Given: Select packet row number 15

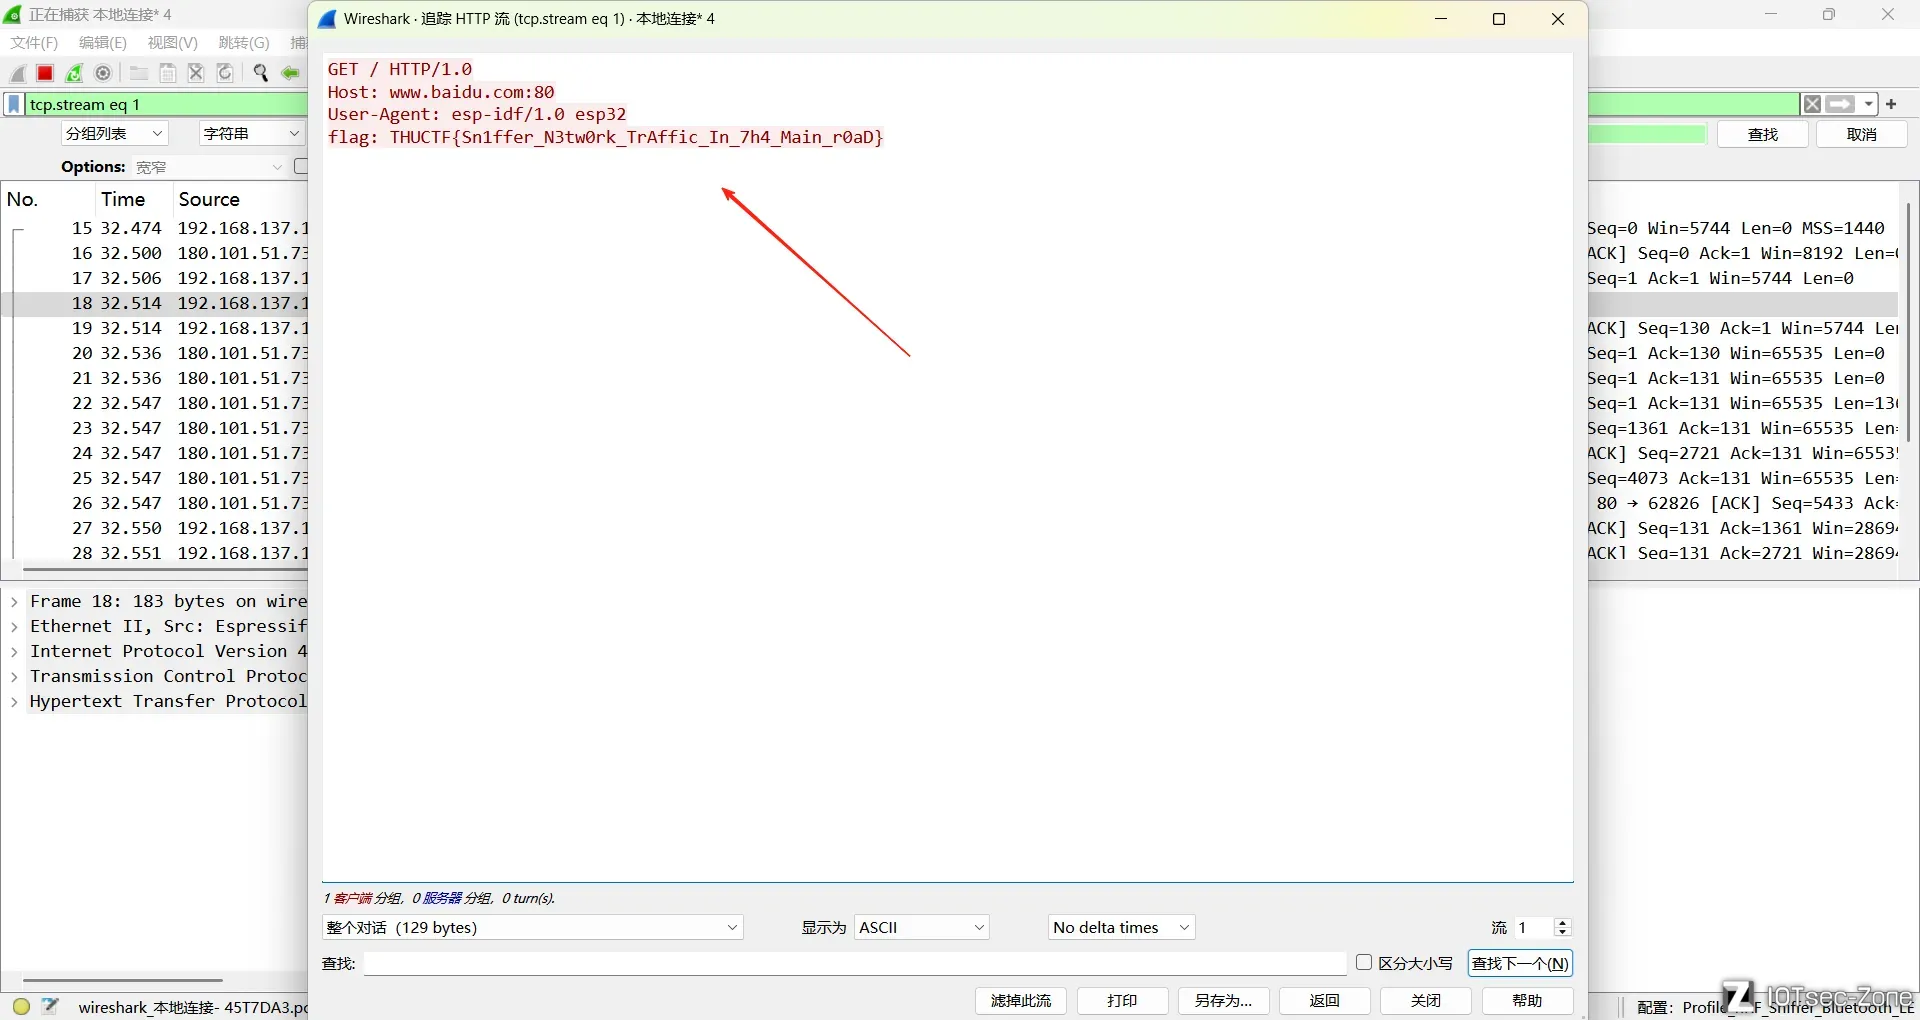Looking at the screenshot, I should [155, 228].
